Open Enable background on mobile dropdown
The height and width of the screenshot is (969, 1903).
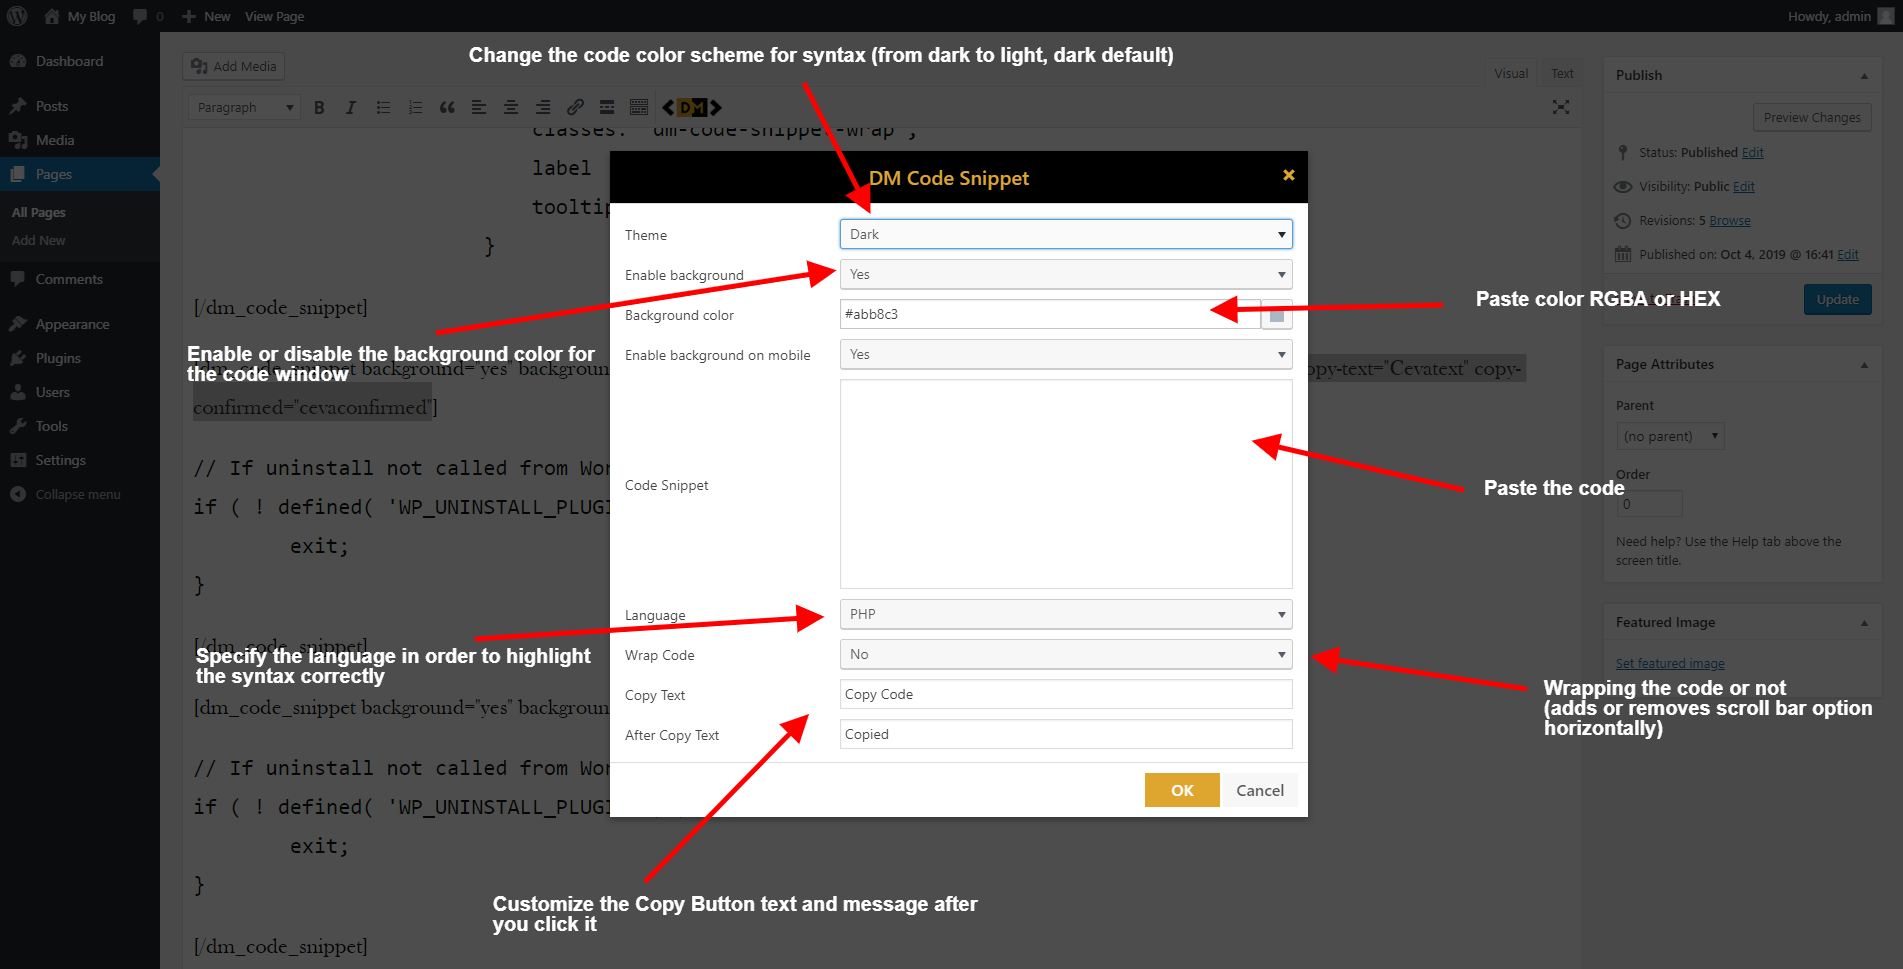pos(1066,354)
